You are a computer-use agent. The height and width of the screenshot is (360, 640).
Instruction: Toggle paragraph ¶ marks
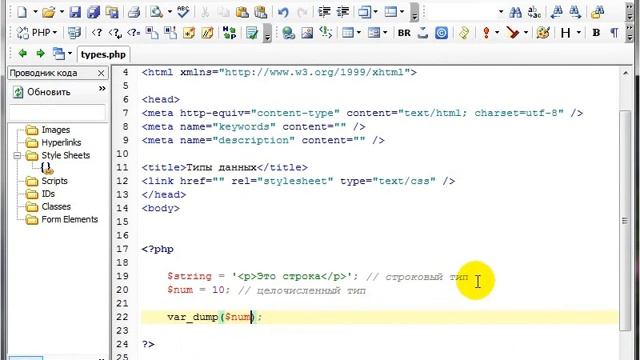[614, 33]
